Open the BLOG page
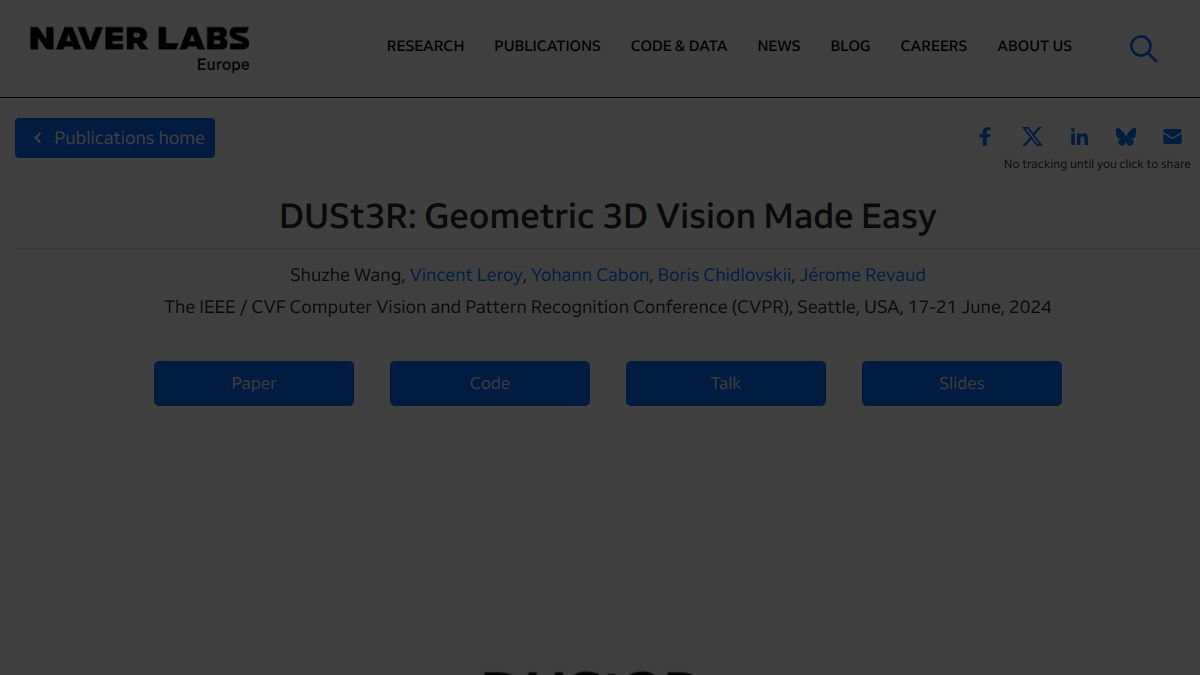The width and height of the screenshot is (1200, 675). pos(850,46)
